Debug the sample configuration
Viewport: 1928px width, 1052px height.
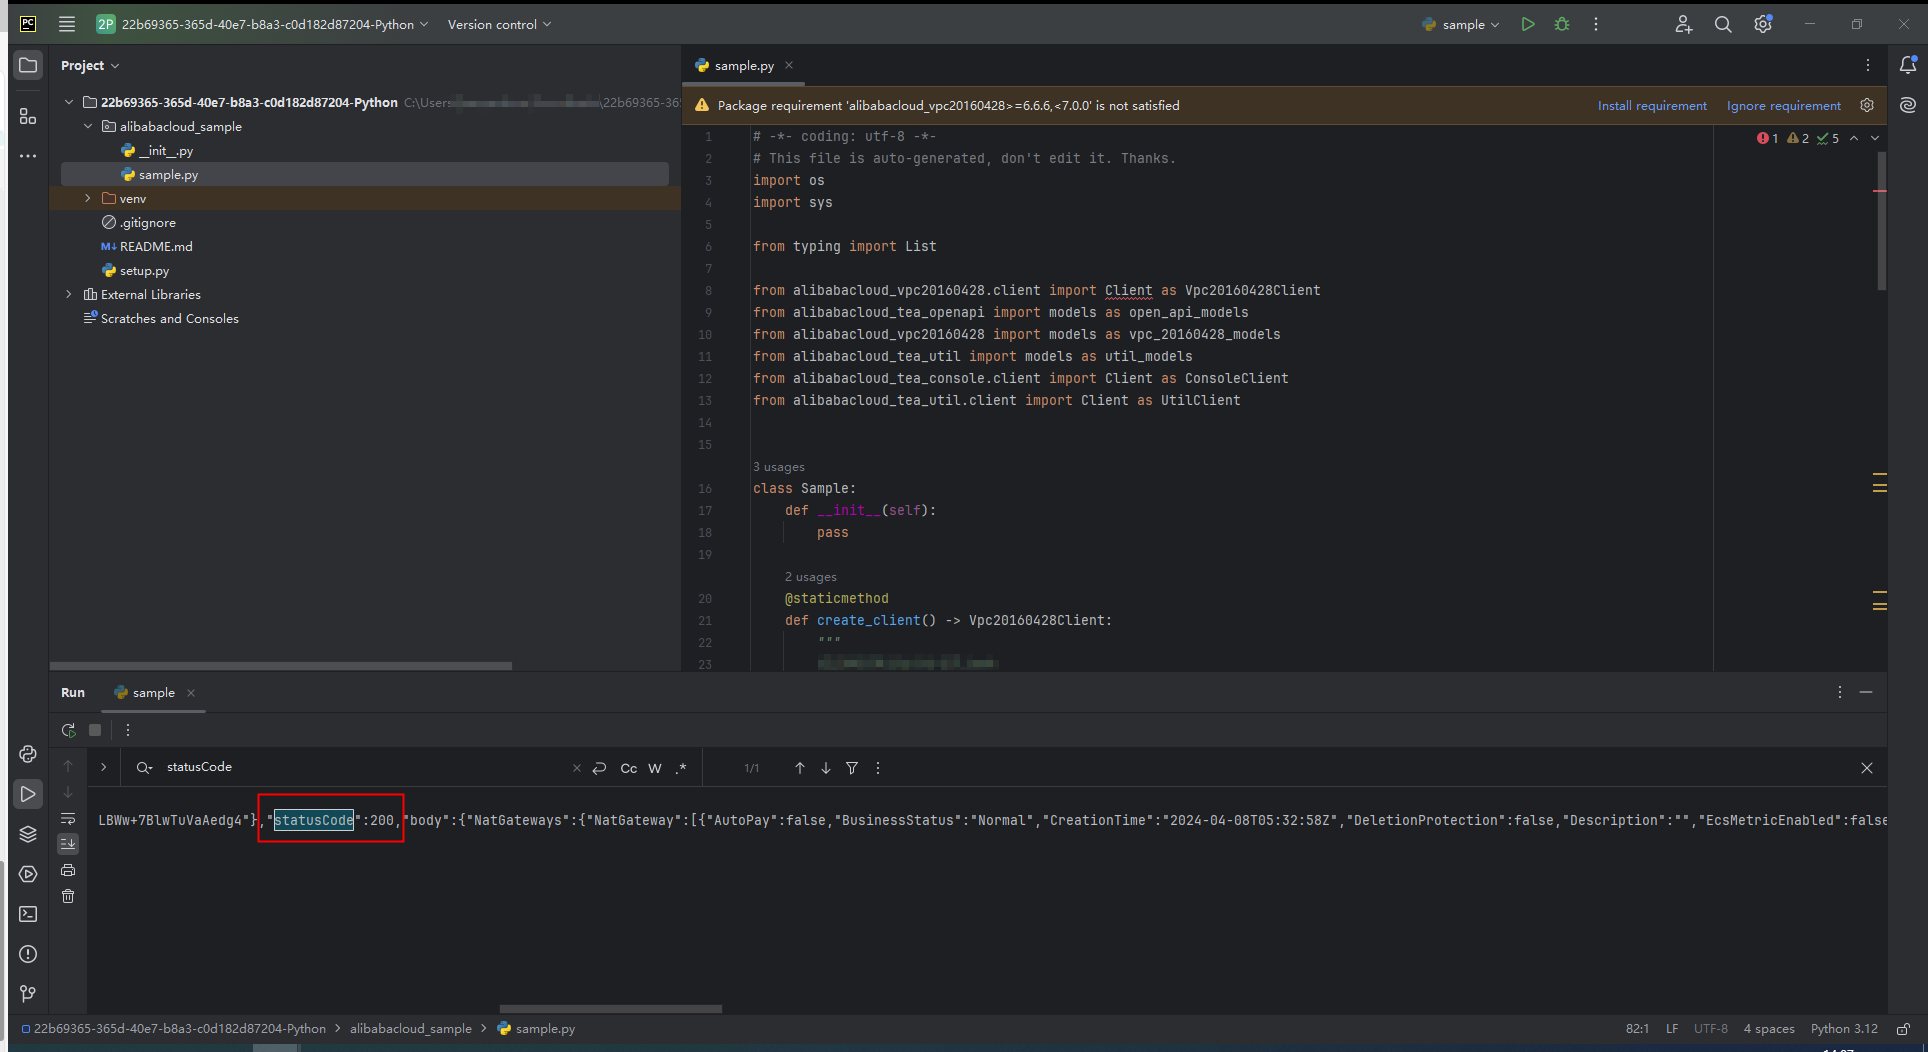coord(1562,24)
